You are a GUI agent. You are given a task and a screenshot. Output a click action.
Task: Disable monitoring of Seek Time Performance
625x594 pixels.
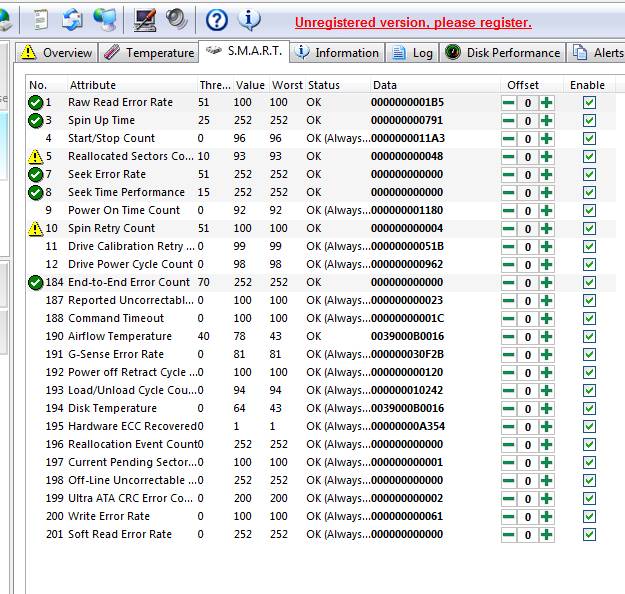coord(589,193)
